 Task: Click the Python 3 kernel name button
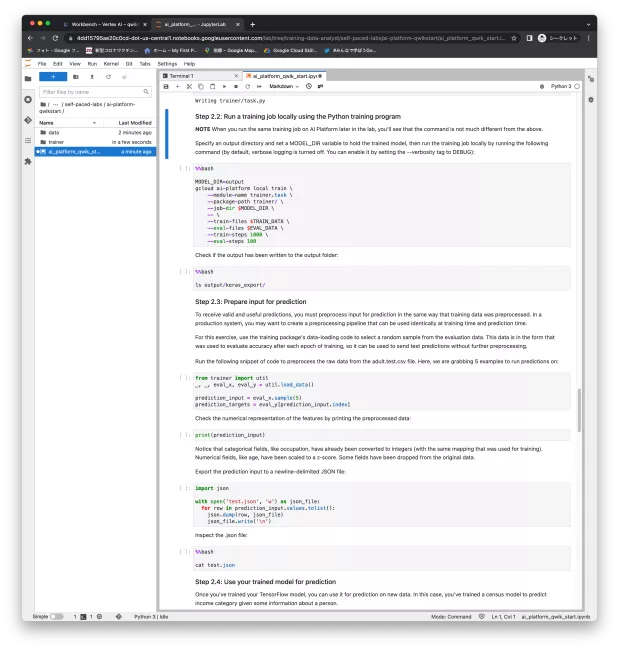point(561,87)
